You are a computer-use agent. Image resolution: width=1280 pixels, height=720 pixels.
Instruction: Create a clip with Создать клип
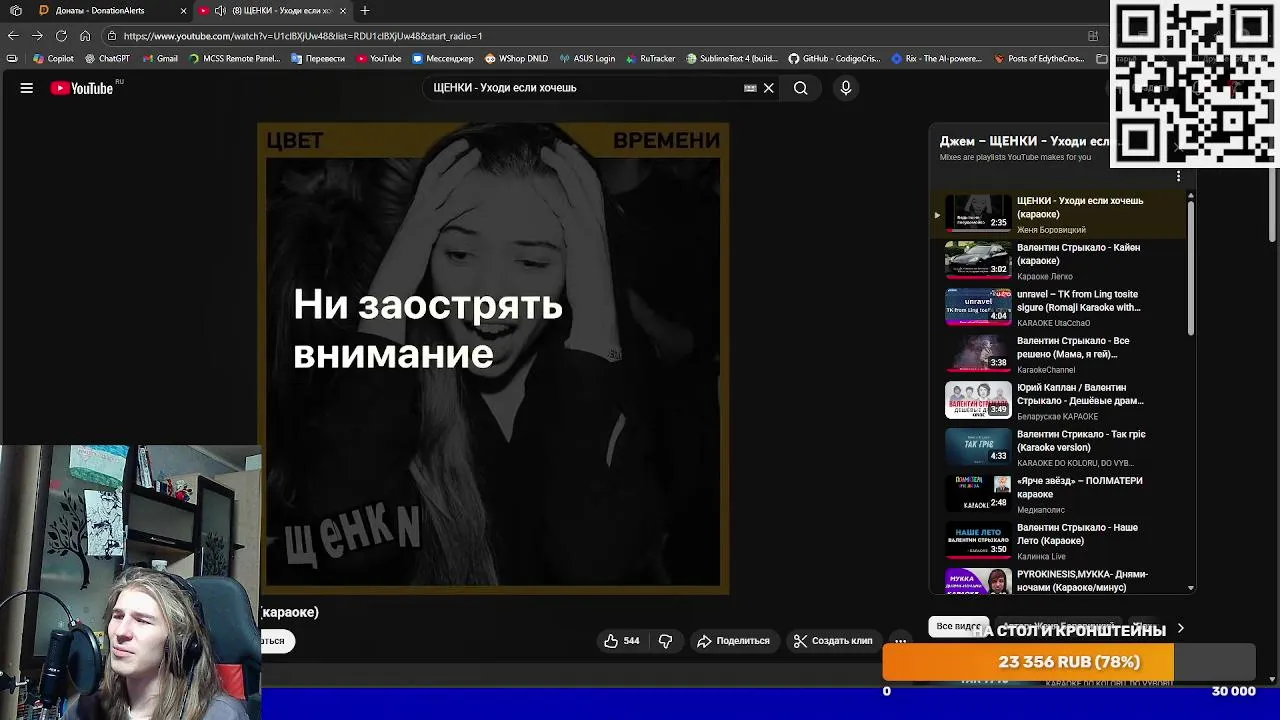[833, 641]
